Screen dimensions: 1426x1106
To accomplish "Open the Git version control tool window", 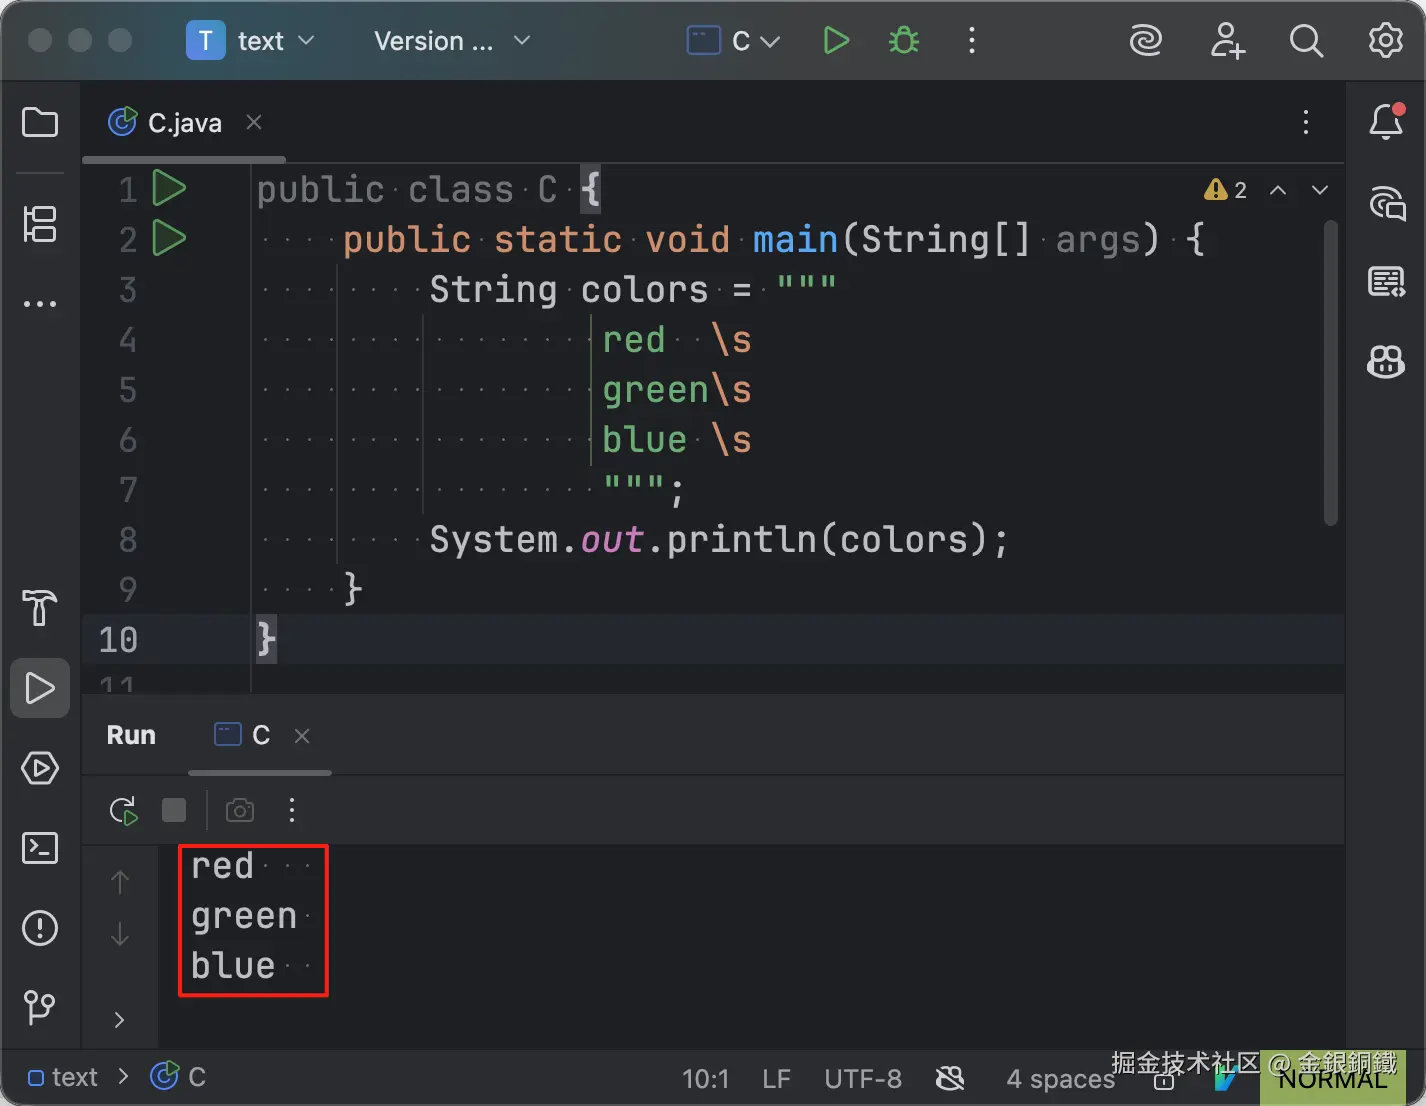I will tap(40, 1007).
